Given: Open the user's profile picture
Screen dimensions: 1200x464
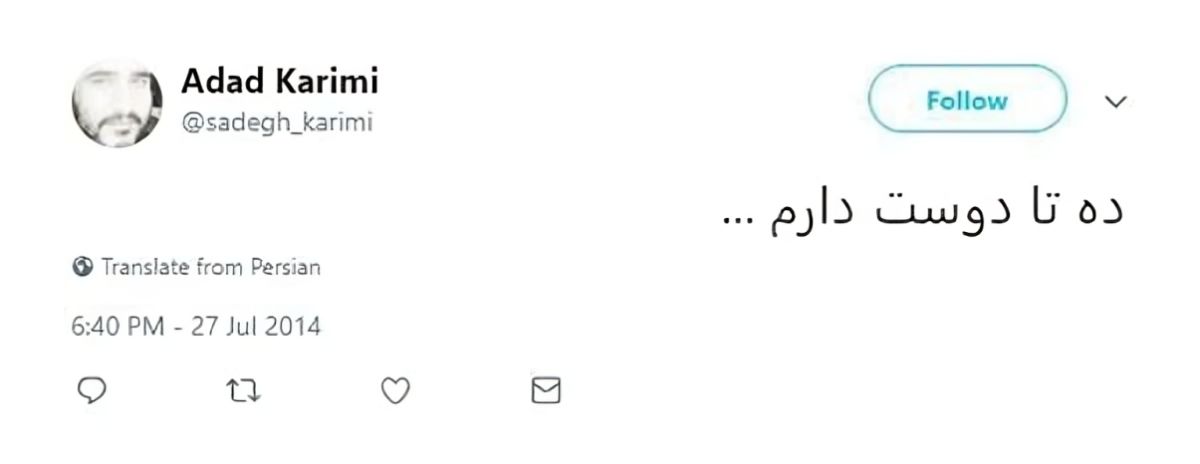Looking at the screenshot, I should coord(117,103).
